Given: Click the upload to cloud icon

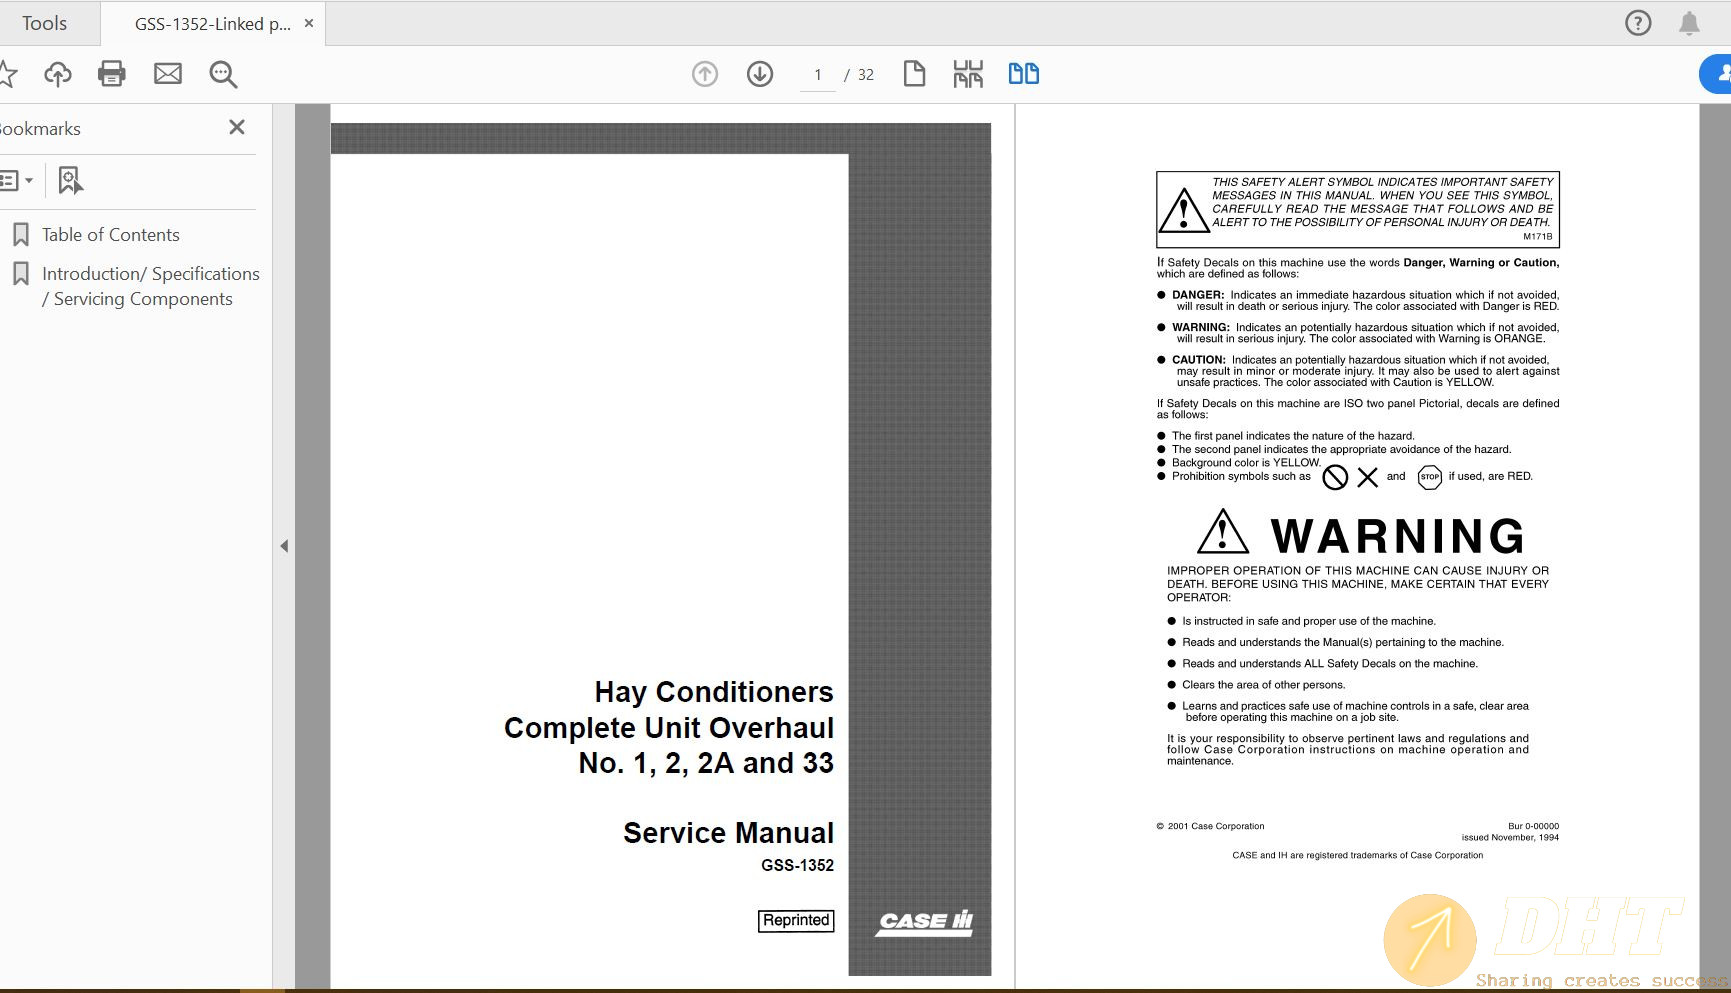Looking at the screenshot, I should [58, 74].
